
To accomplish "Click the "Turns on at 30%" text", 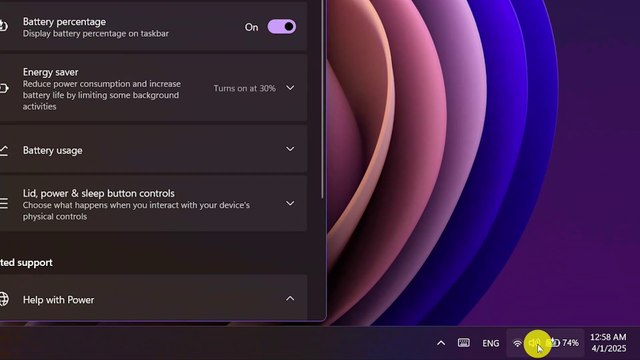I will [x=244, y=88].
